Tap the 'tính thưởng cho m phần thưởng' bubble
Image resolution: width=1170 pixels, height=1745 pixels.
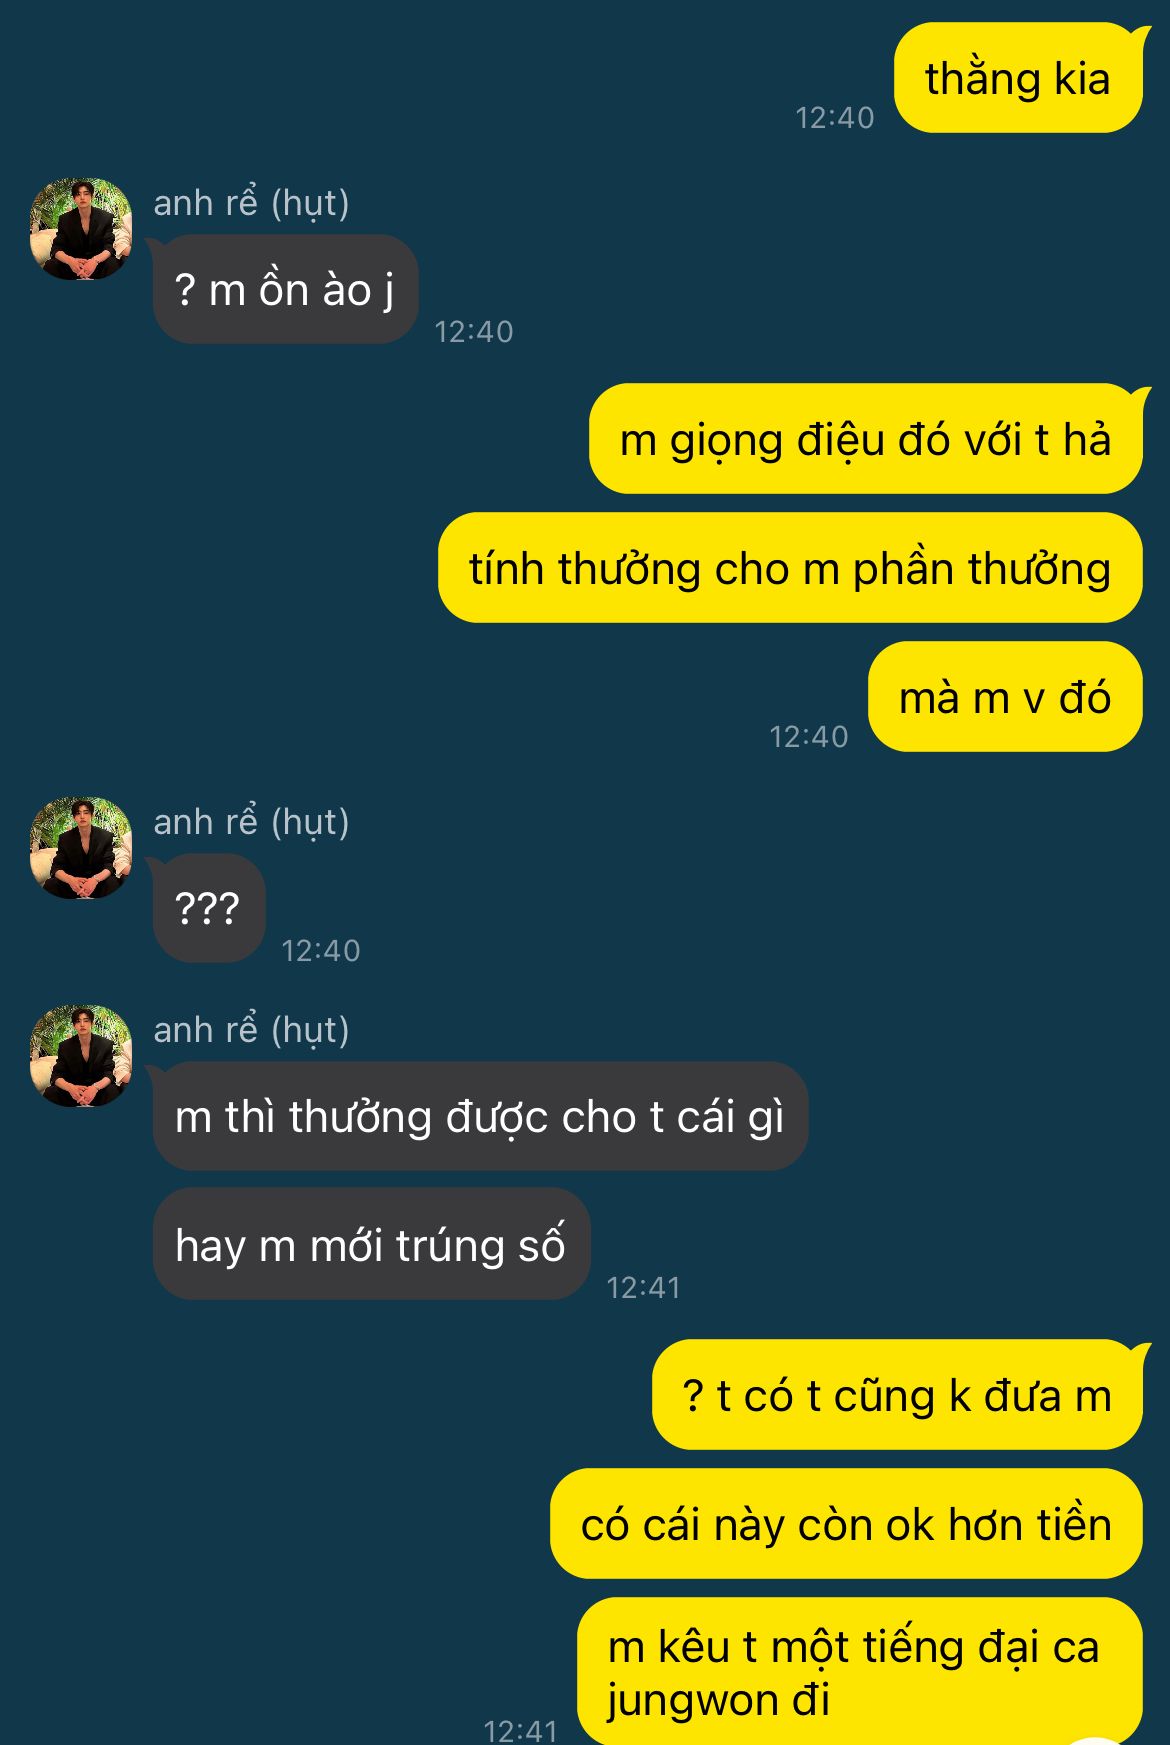(x=790, y=567)
